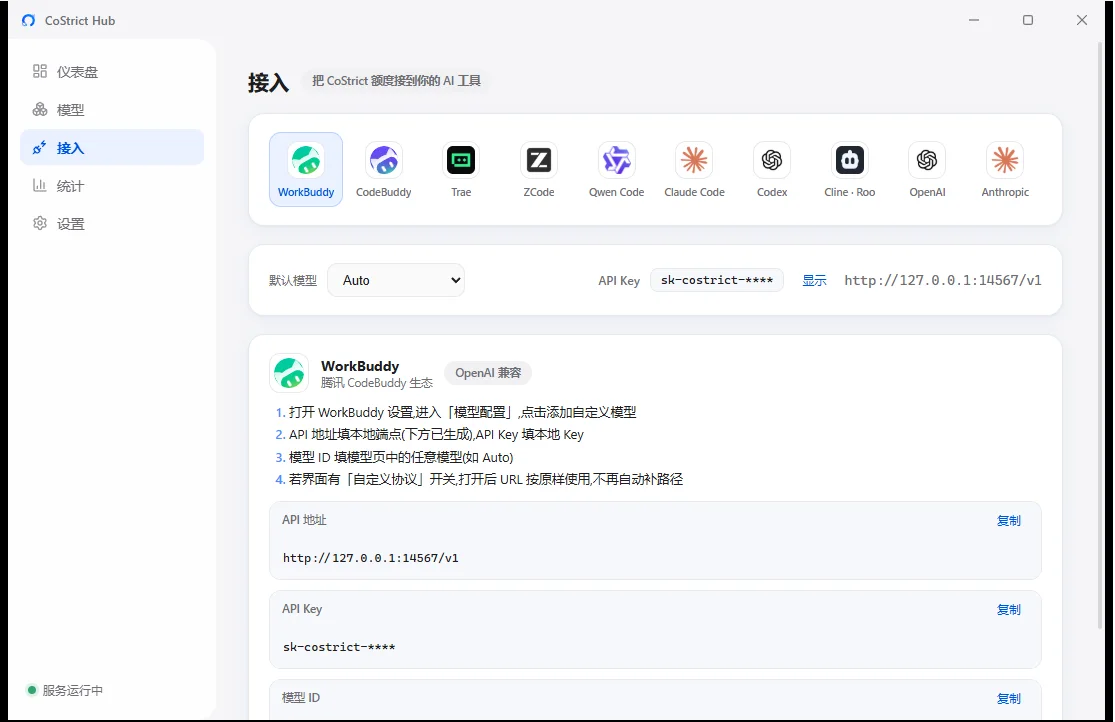Maximize the CoStrict Hub window

[1028, 20]
